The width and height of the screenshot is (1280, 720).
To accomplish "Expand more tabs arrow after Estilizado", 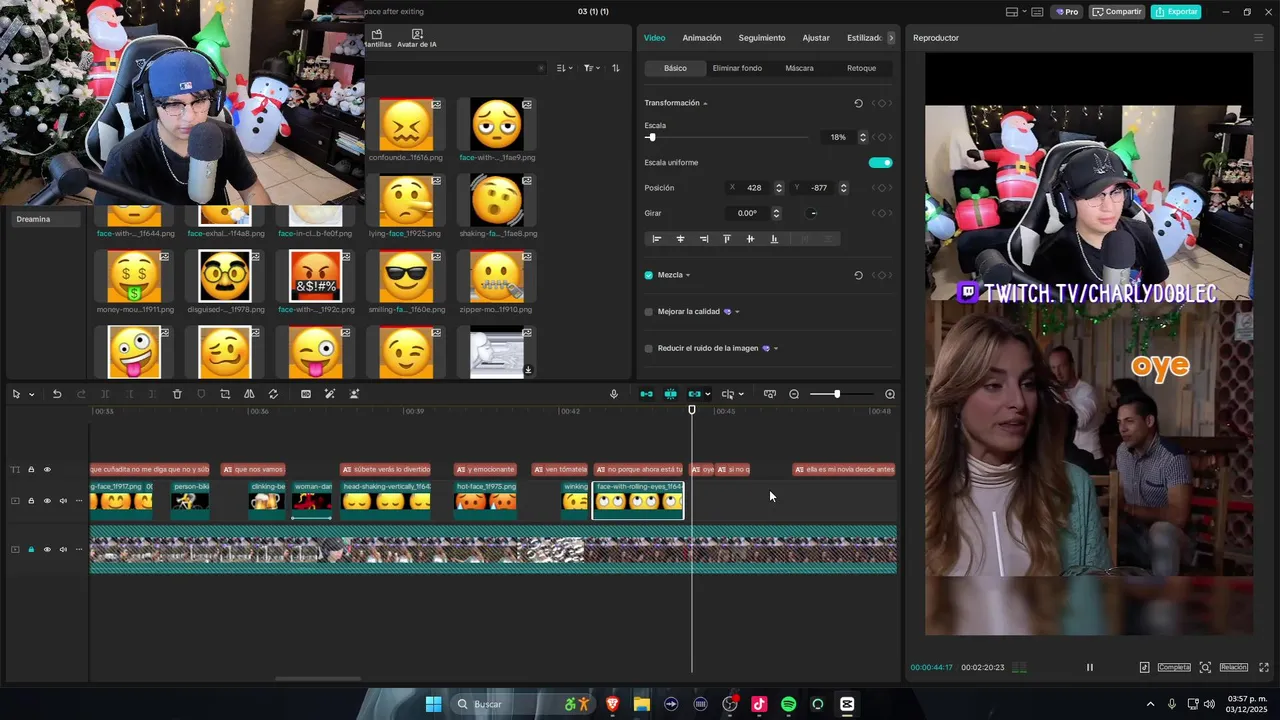I will pyautogui.click(x=891, y=38).
